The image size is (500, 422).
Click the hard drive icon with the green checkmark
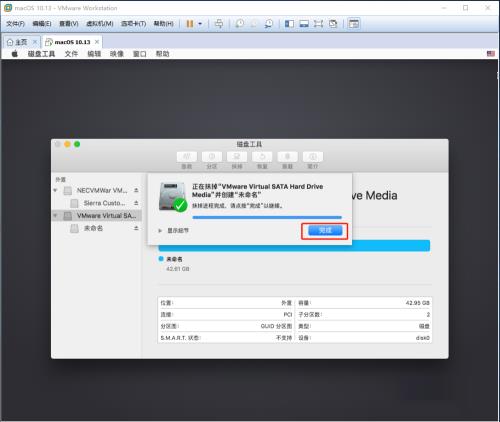(173, 197)
